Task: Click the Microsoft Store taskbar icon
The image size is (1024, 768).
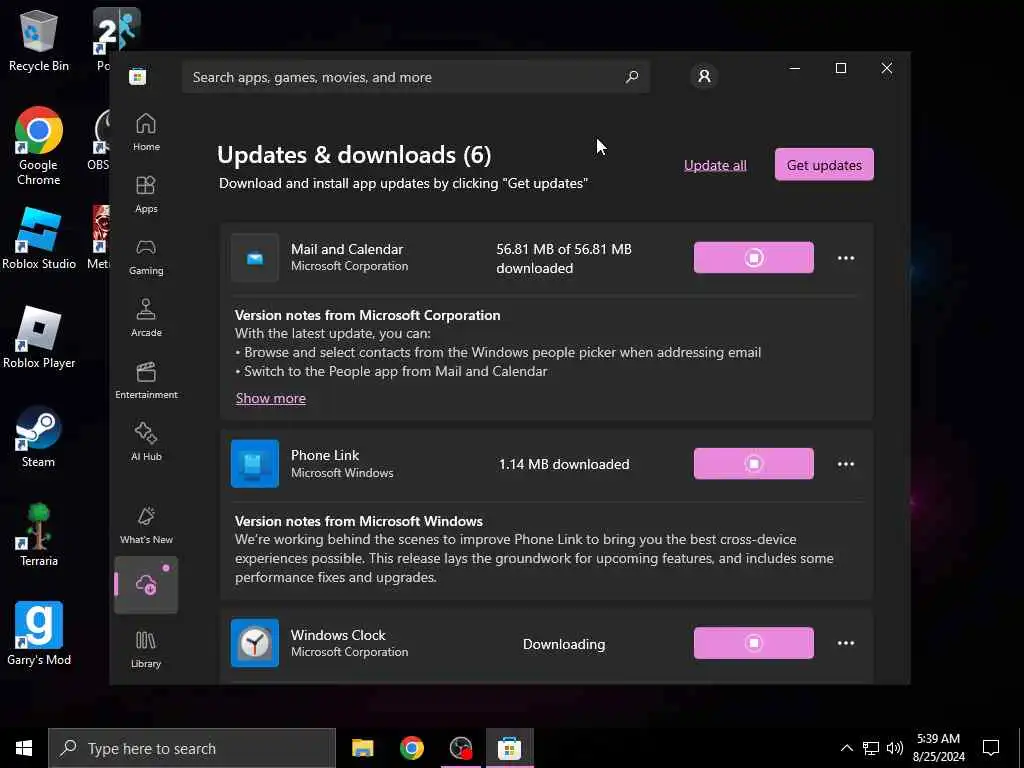Action: [509, 748]
